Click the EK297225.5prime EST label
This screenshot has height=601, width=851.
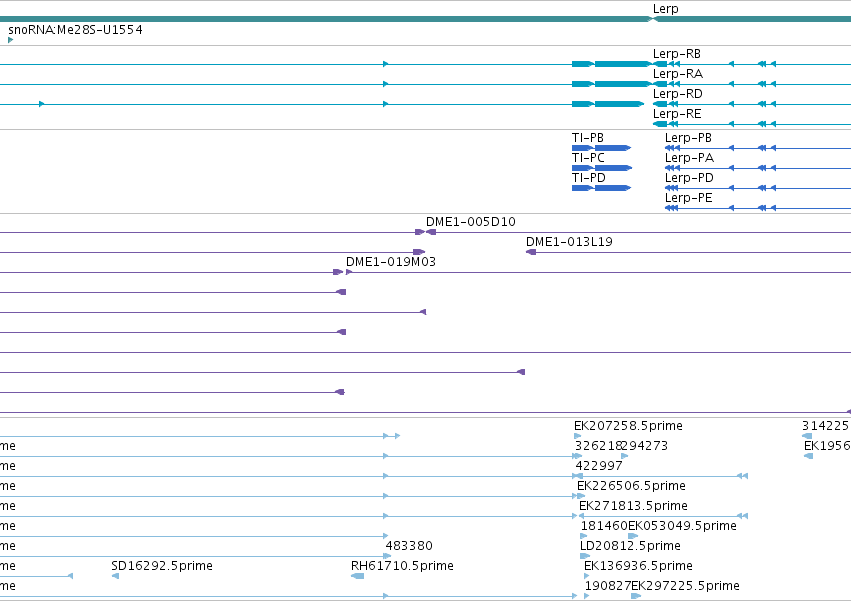pos(685,586)
